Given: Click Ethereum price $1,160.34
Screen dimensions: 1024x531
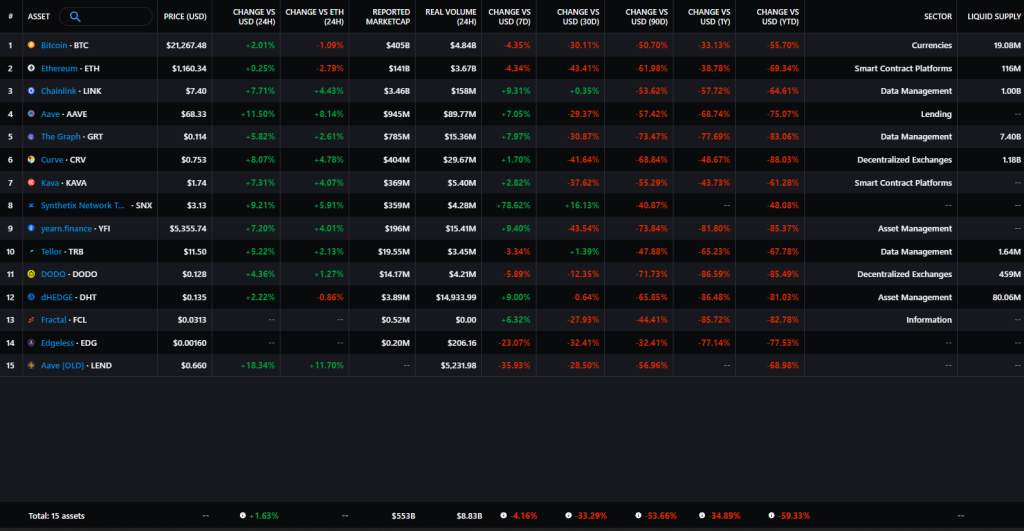Looking at the screenshot, I should tap(189, 68).
